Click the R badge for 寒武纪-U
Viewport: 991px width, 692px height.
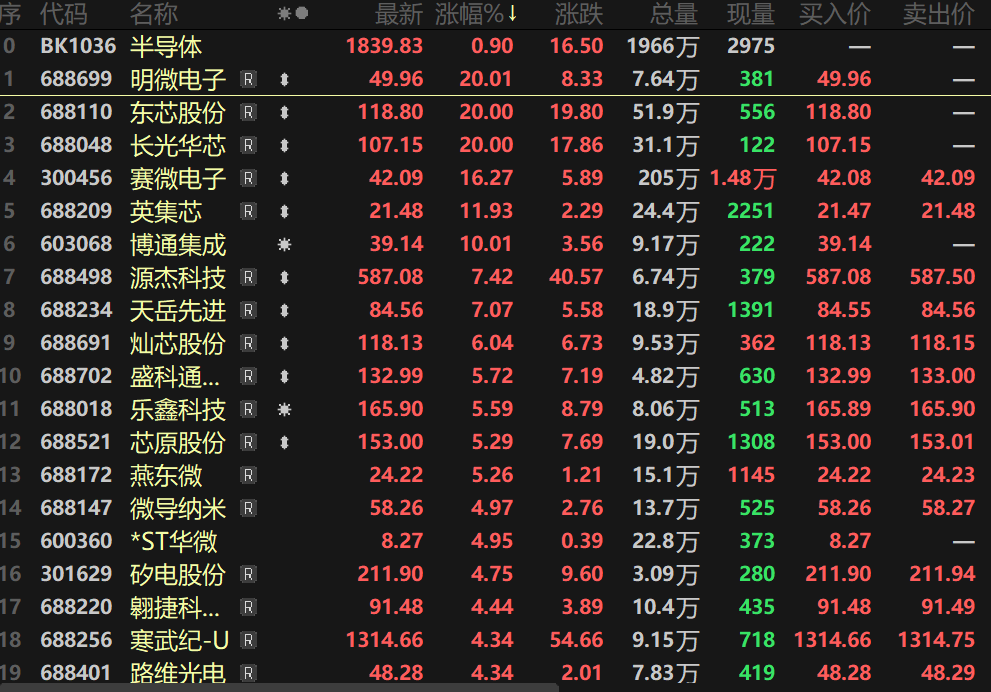[248, 640]
